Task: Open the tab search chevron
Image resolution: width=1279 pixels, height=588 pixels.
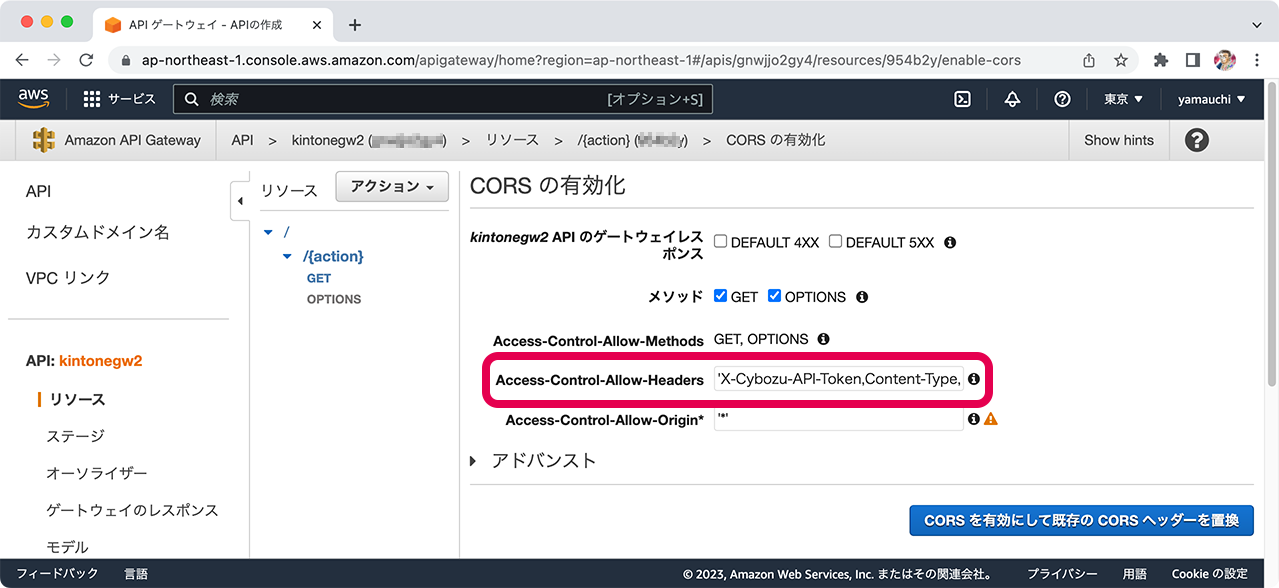Action: coord(1257,24)
